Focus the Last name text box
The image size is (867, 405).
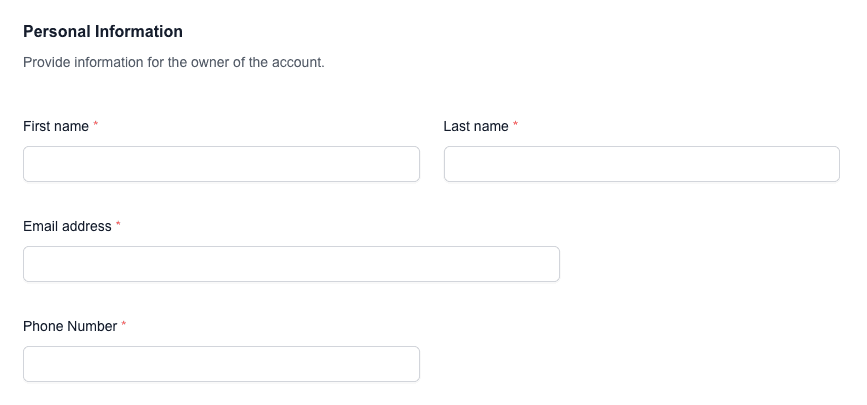pyautogui.click(x=641, y=164)
